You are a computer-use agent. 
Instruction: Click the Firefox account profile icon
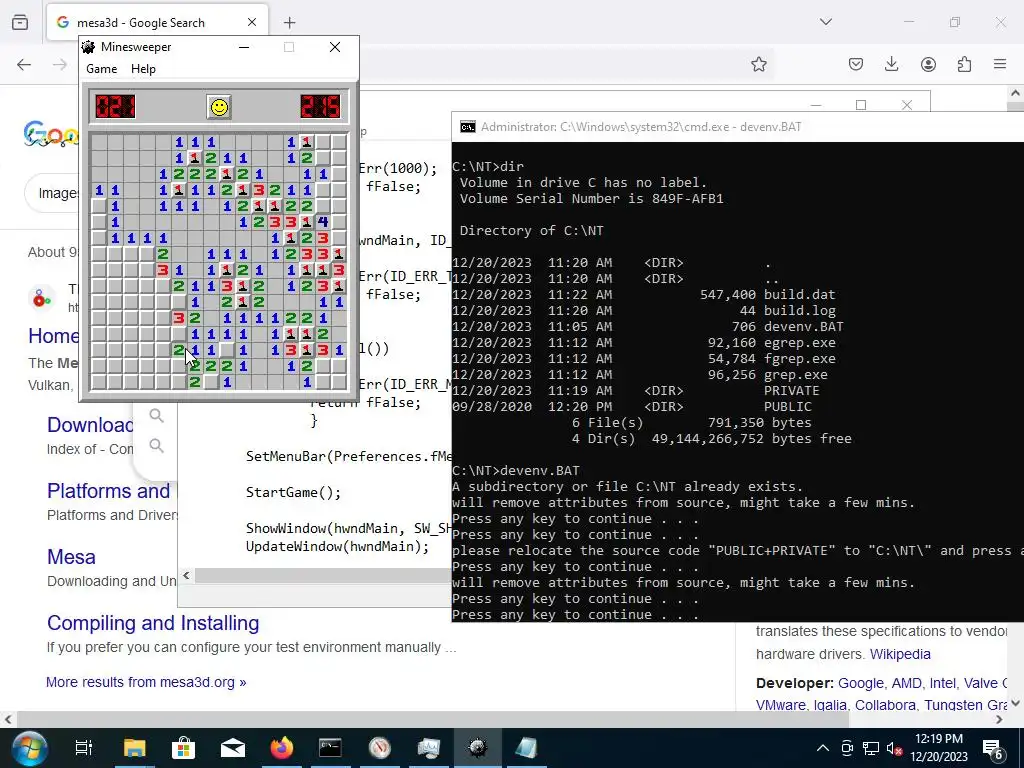(x=928, y=64)
